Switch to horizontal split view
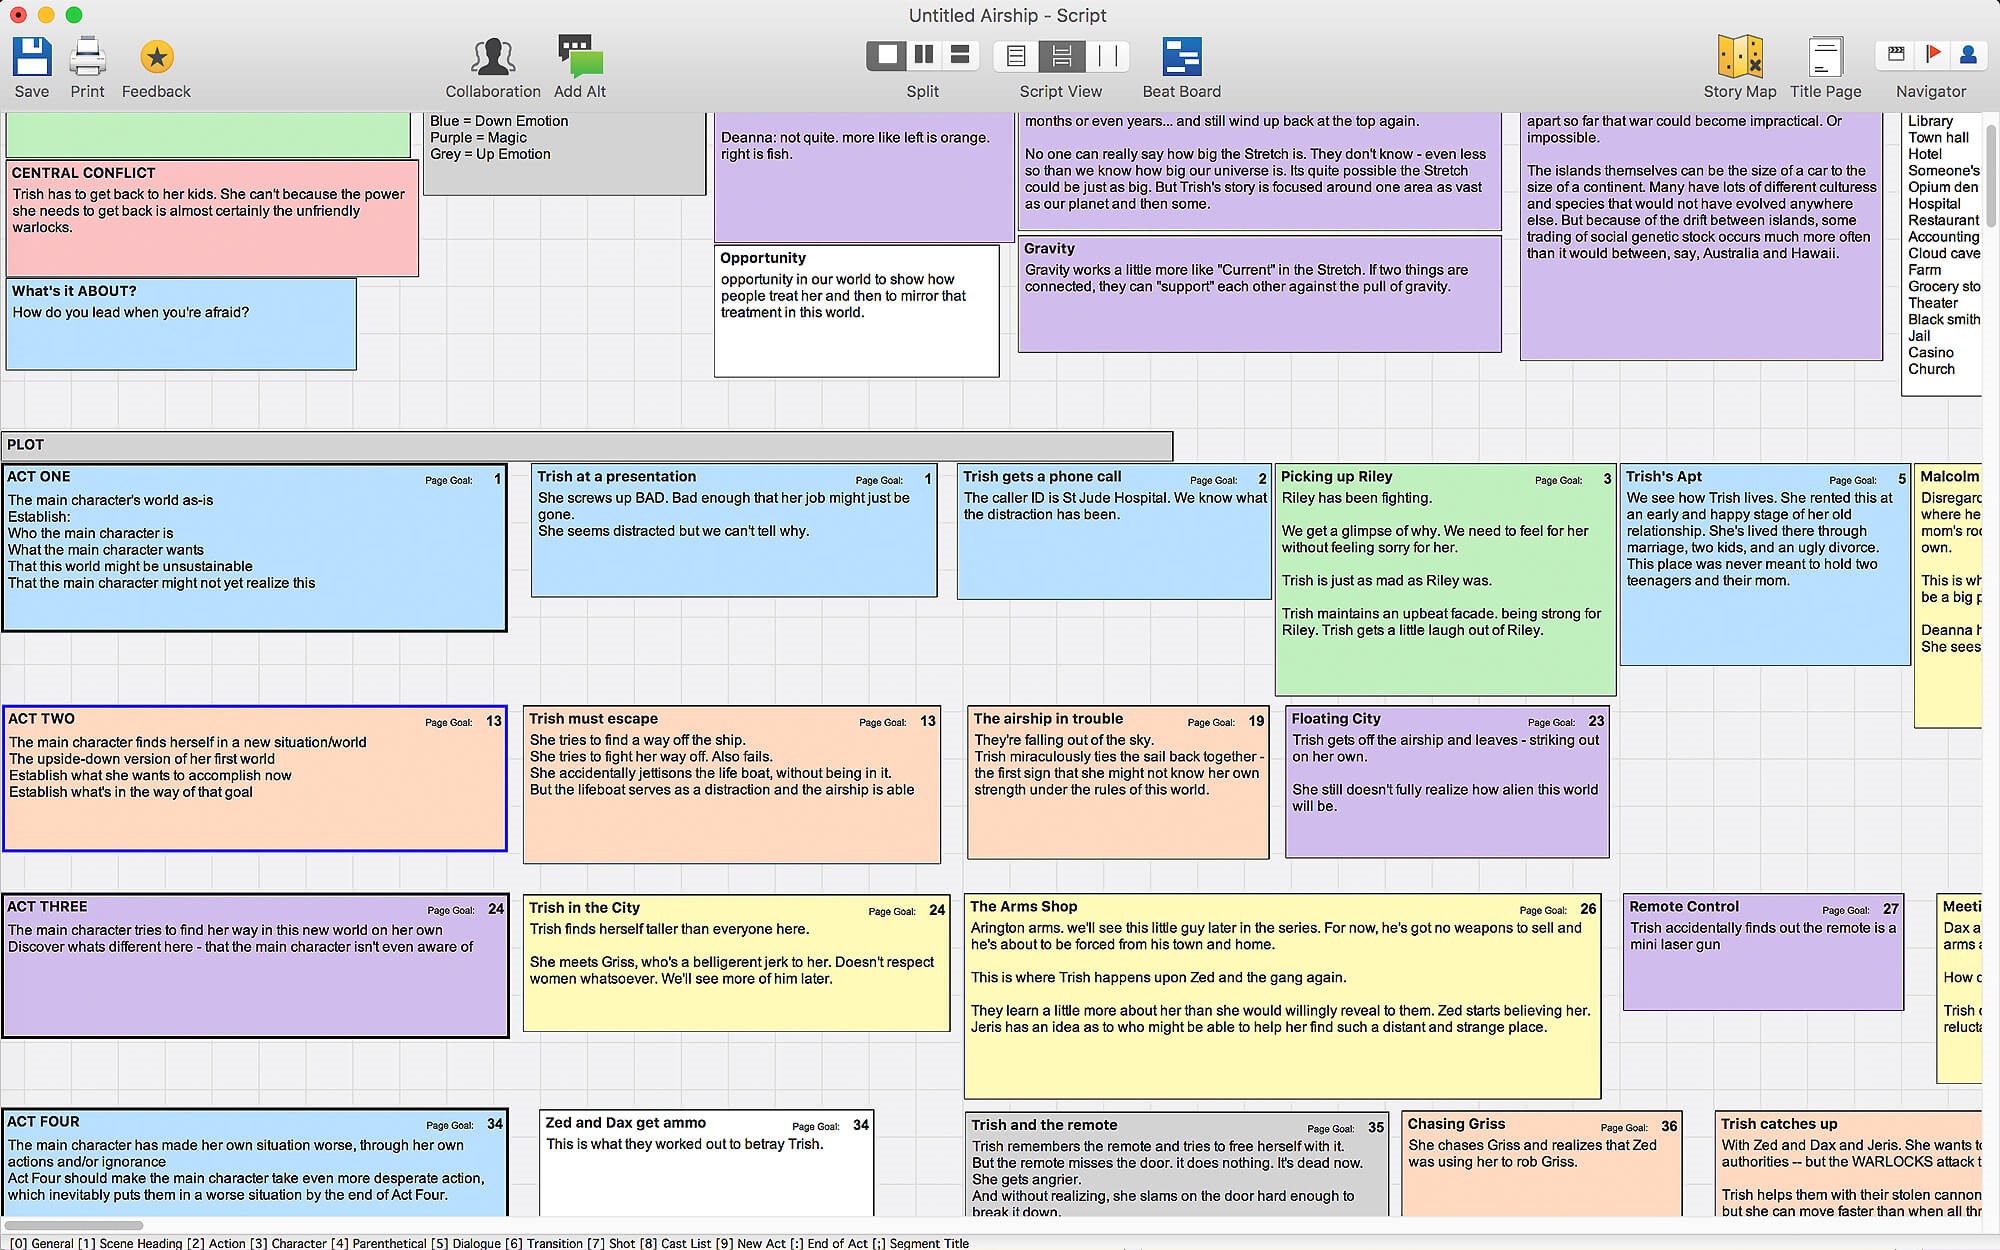Image resolution: width=2000 pixels, height=1250 pixels. click(960, 55)
